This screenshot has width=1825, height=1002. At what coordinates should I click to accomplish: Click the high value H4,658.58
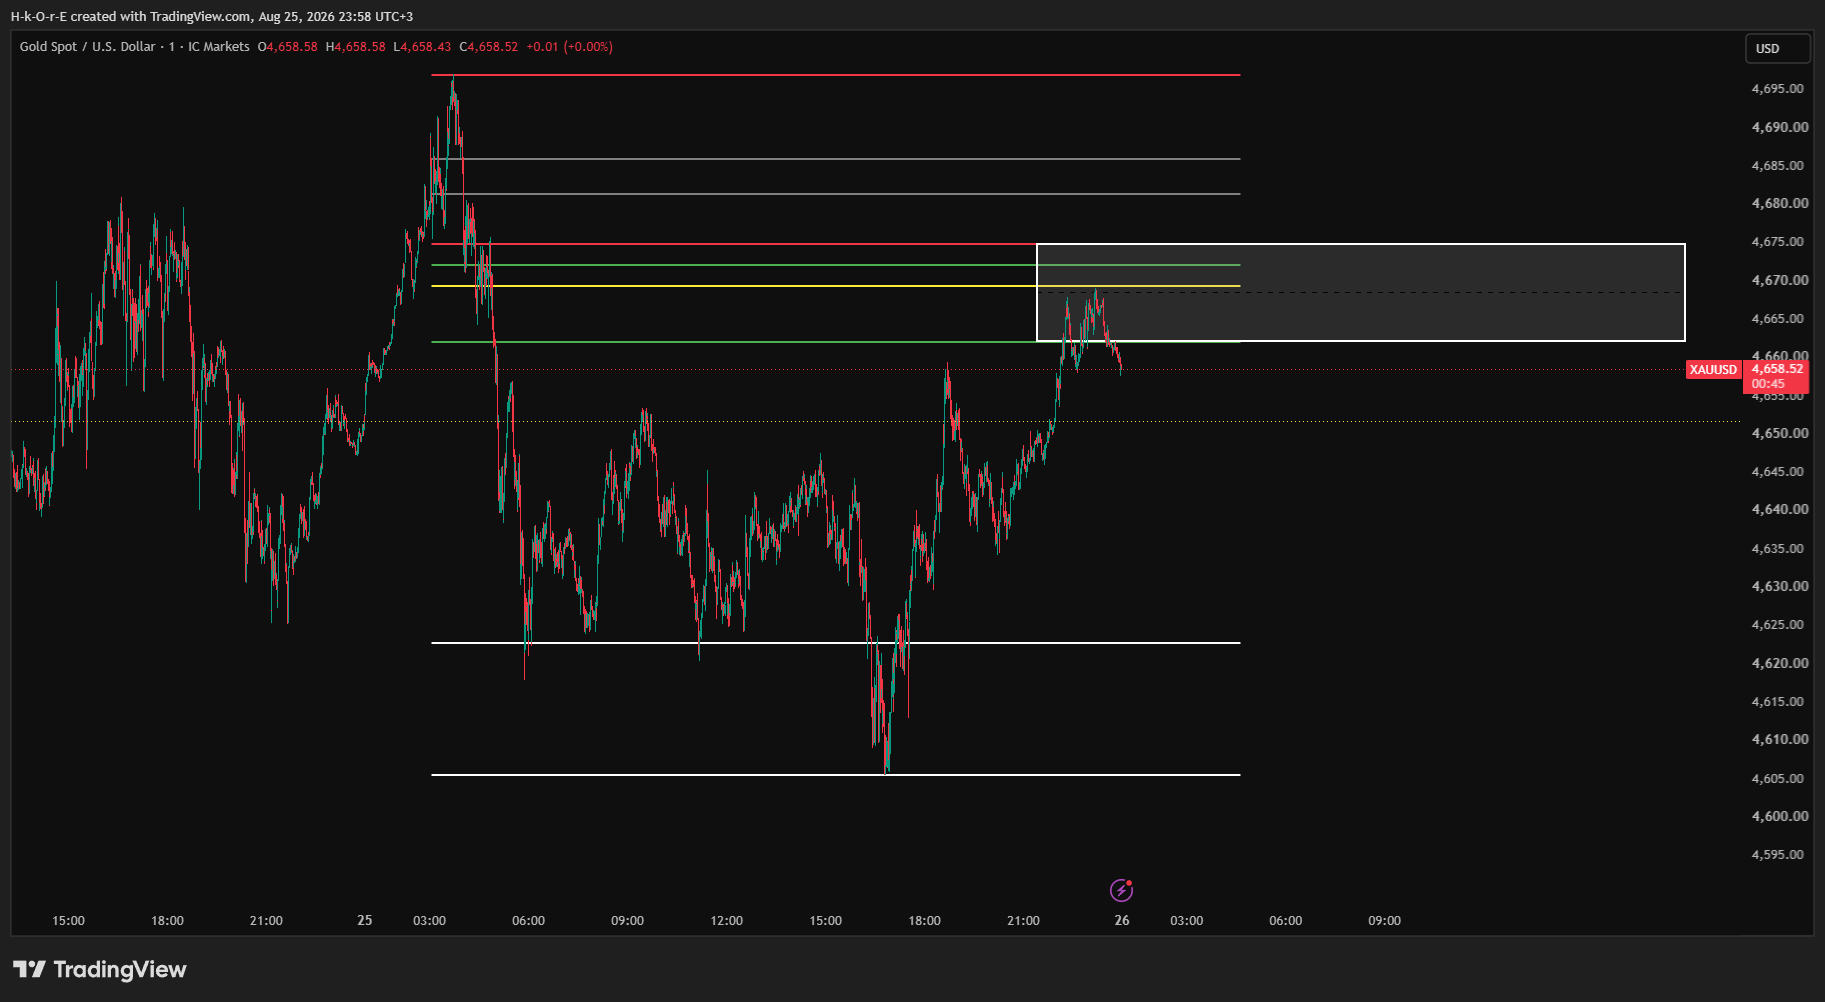(356, 47)
